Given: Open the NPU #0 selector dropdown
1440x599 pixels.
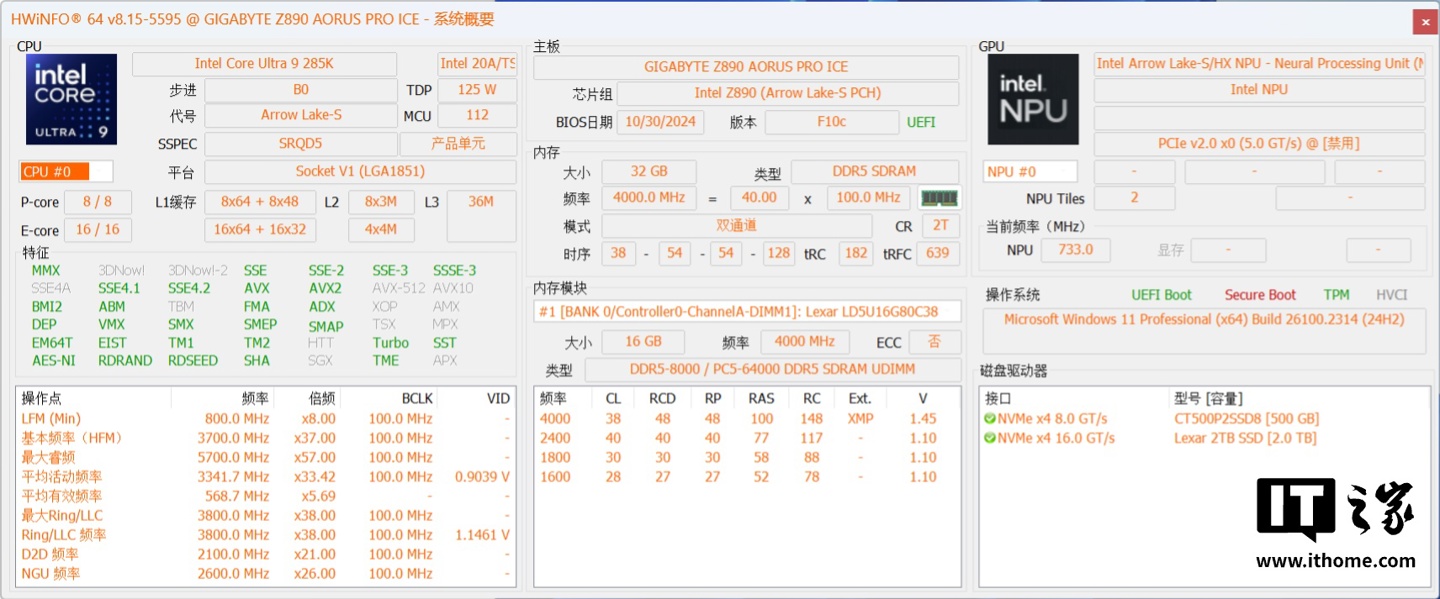Looking at the screenshot, I should click(1030, 171).
